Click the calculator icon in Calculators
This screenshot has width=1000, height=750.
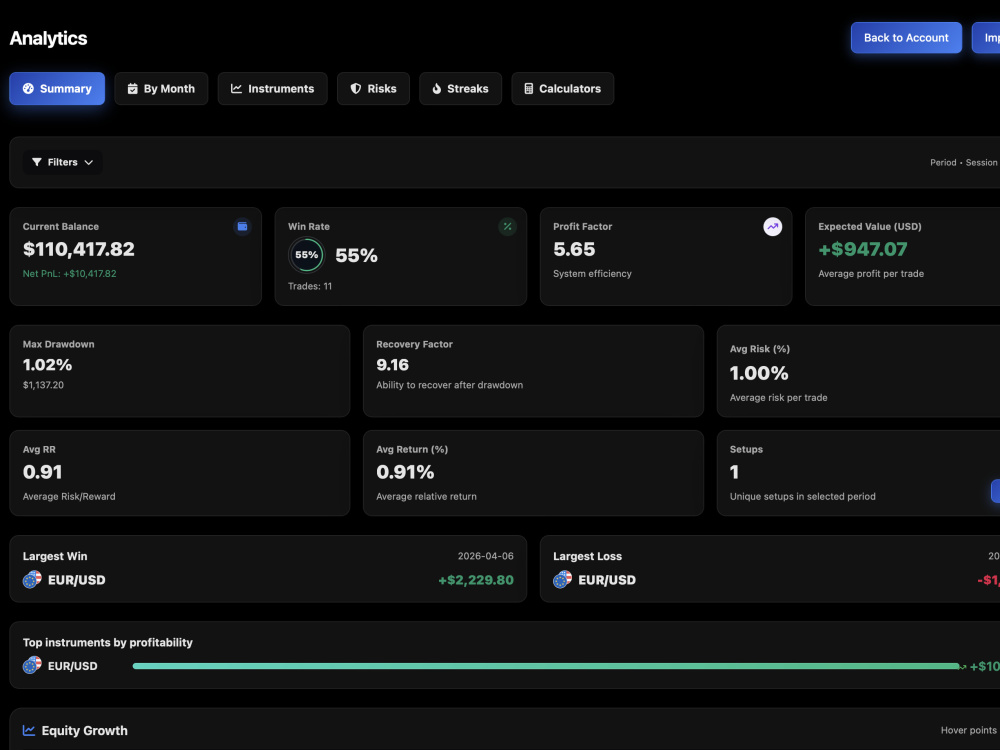[529, 89]
